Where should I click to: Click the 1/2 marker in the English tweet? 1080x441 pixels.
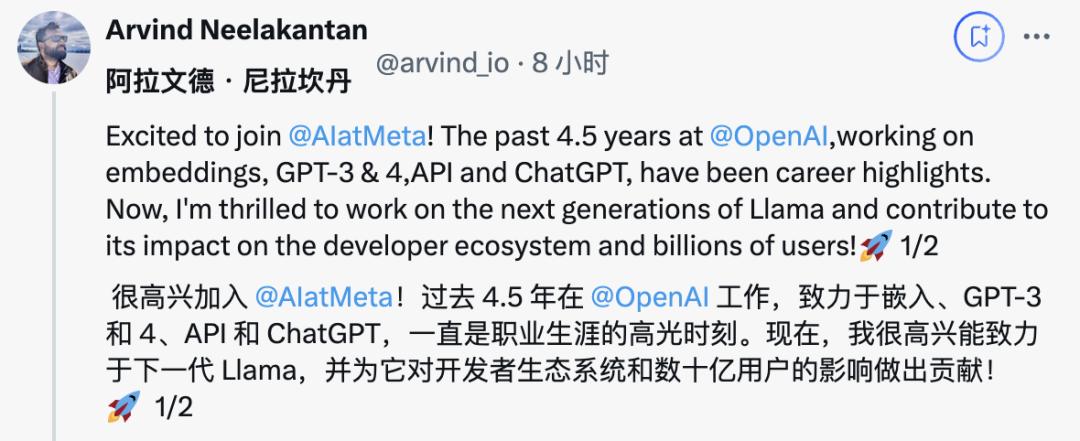pos(917,245)
